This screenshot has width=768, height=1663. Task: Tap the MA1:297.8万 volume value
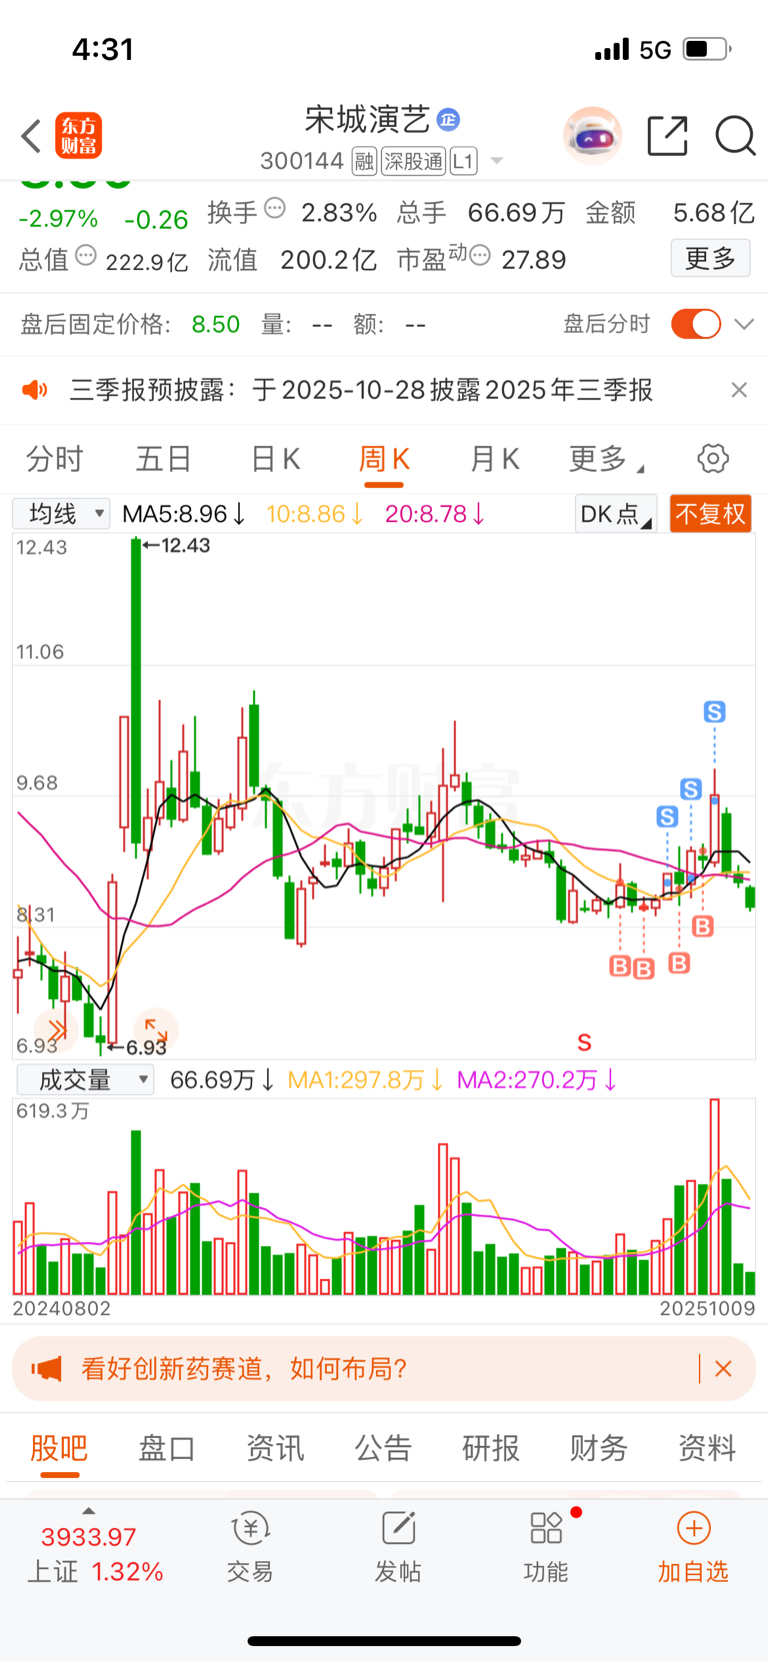coord(365,1080)
